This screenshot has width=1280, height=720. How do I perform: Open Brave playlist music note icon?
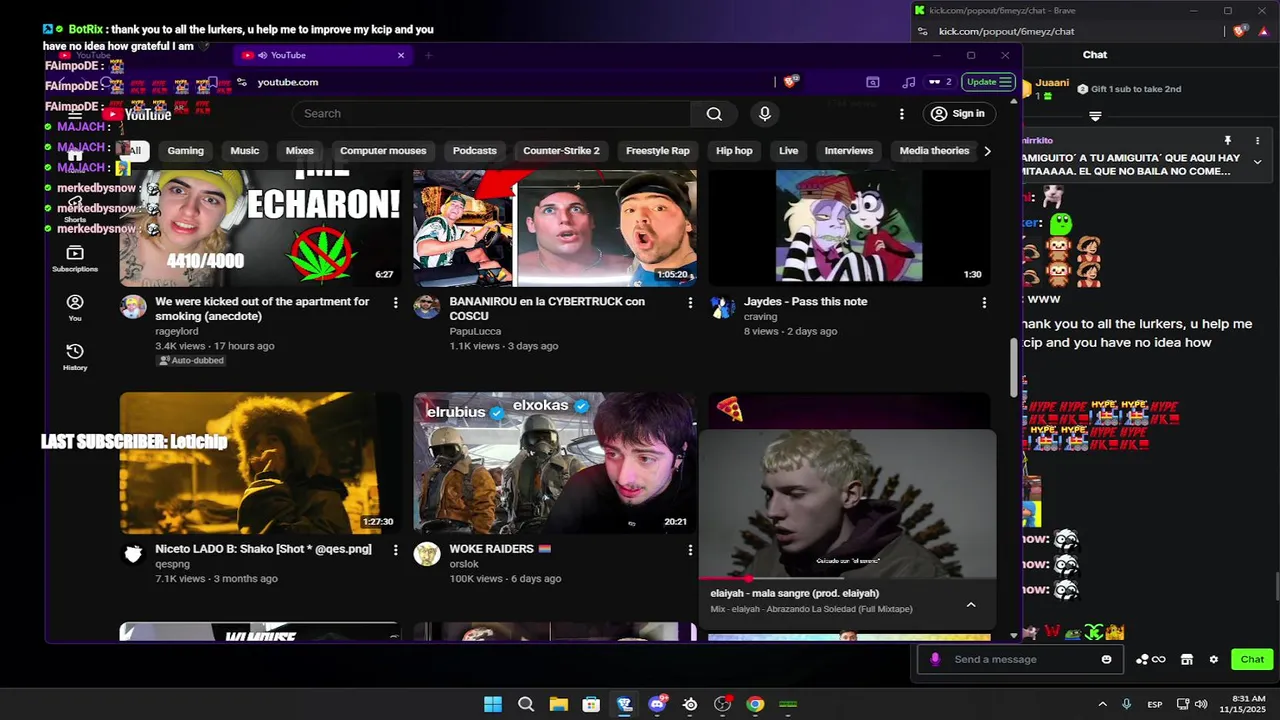pos(908,82)
